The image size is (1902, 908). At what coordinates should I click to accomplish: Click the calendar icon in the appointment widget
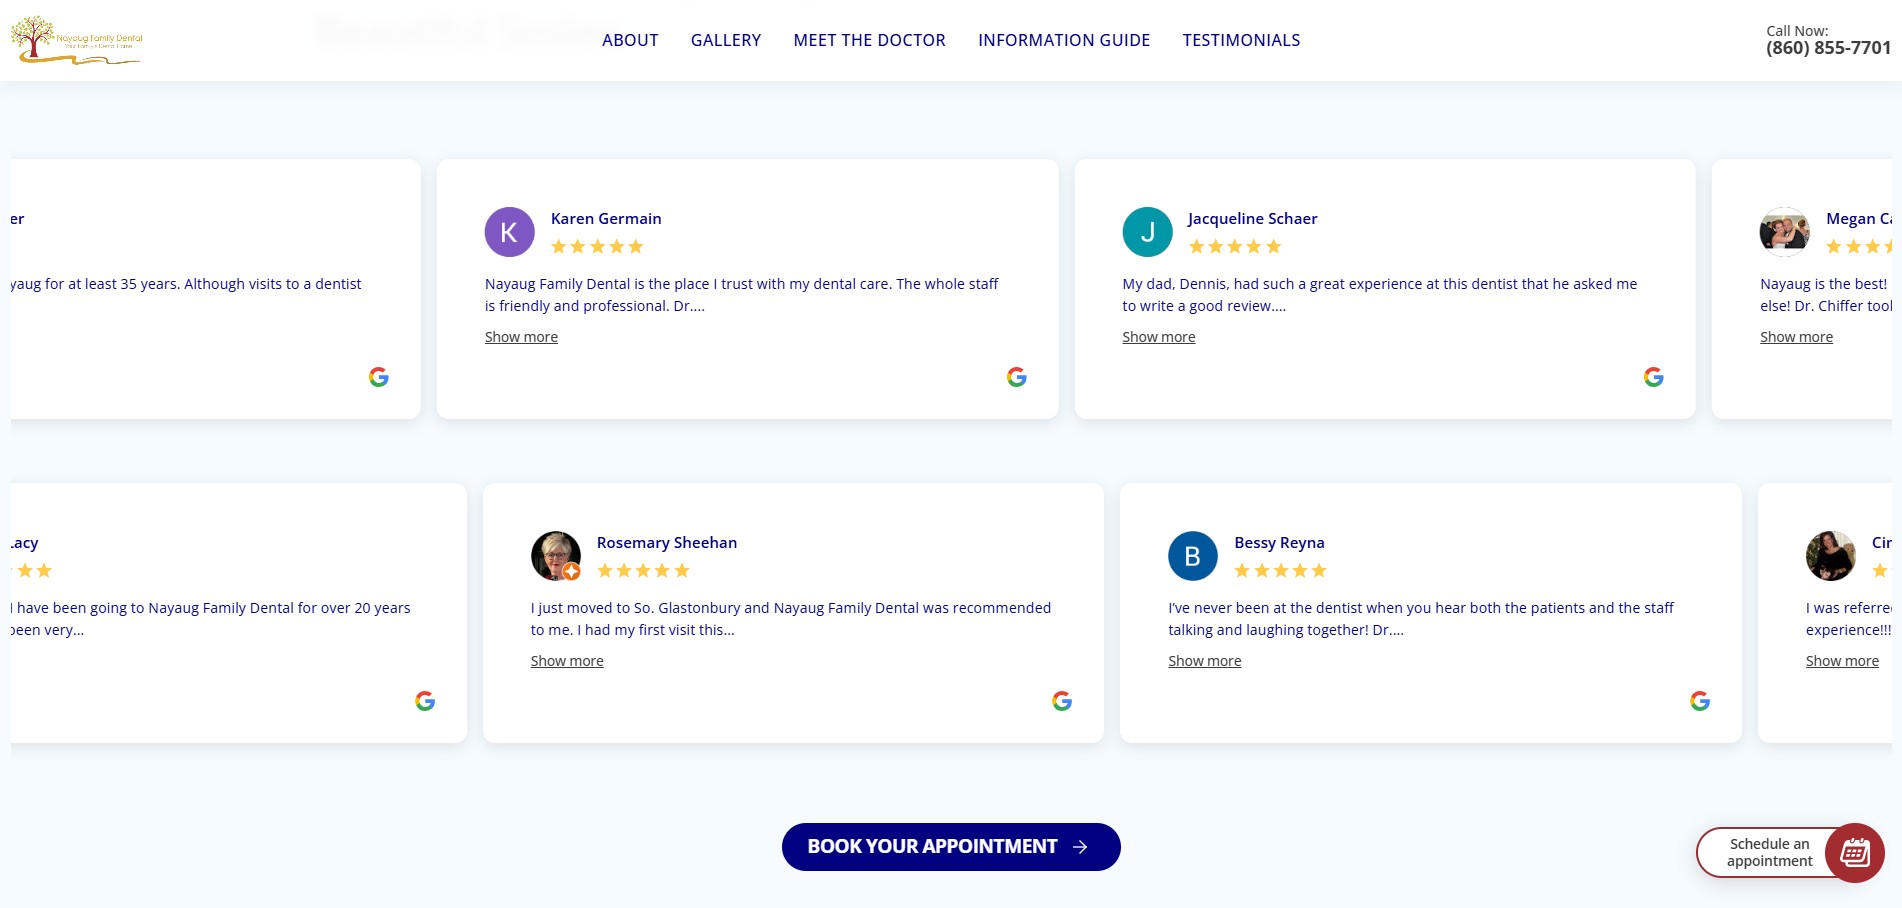[1854, 852]
